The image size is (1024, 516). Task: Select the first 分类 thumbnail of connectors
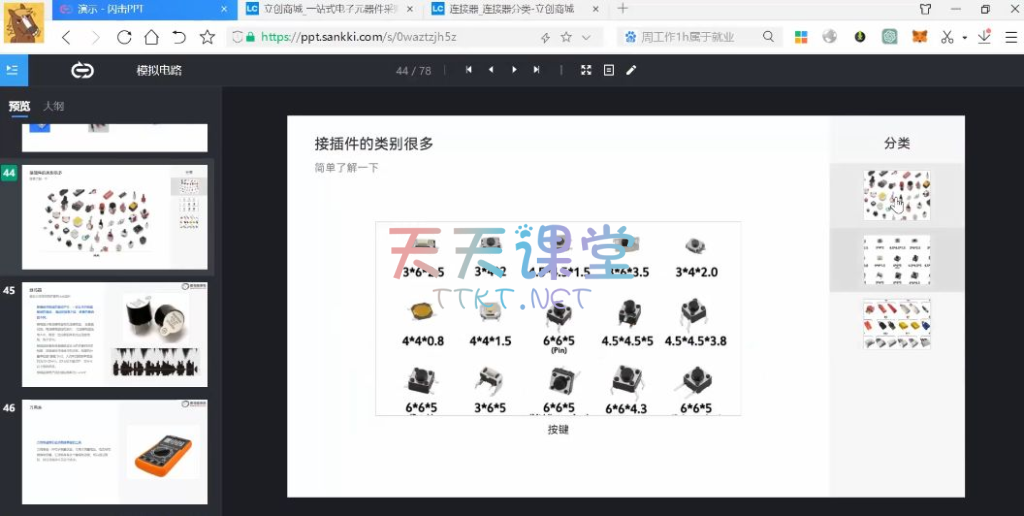pos(896,195)
